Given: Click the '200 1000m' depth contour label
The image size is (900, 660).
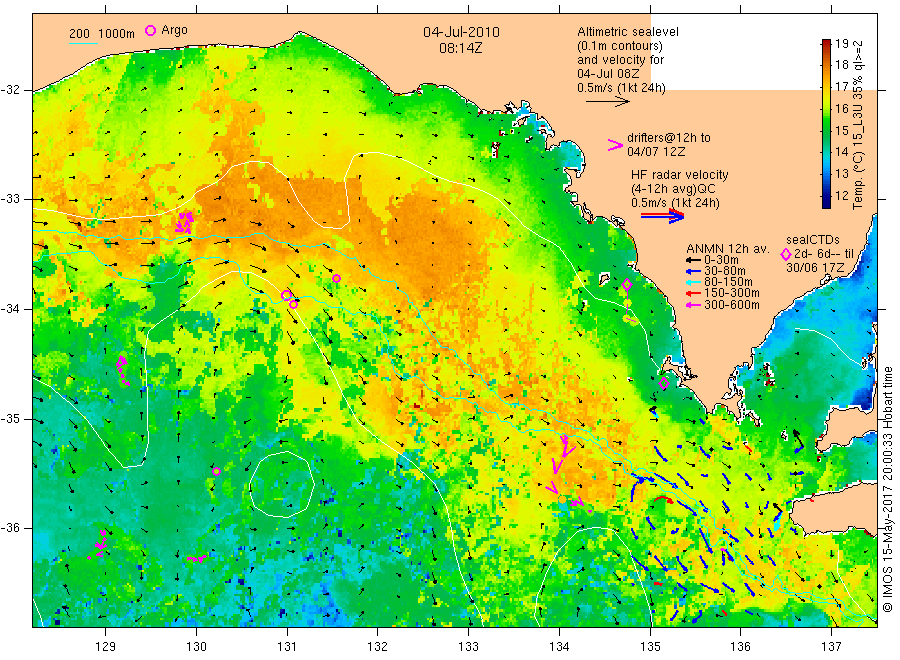Looking at the screenshot, I should coord(102,34).
